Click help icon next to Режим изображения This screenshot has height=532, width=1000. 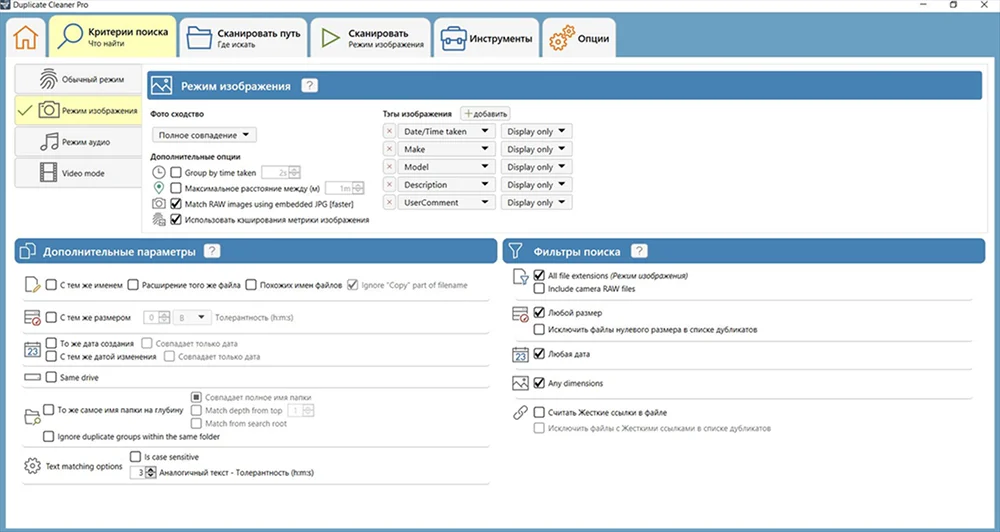(310, 86)
